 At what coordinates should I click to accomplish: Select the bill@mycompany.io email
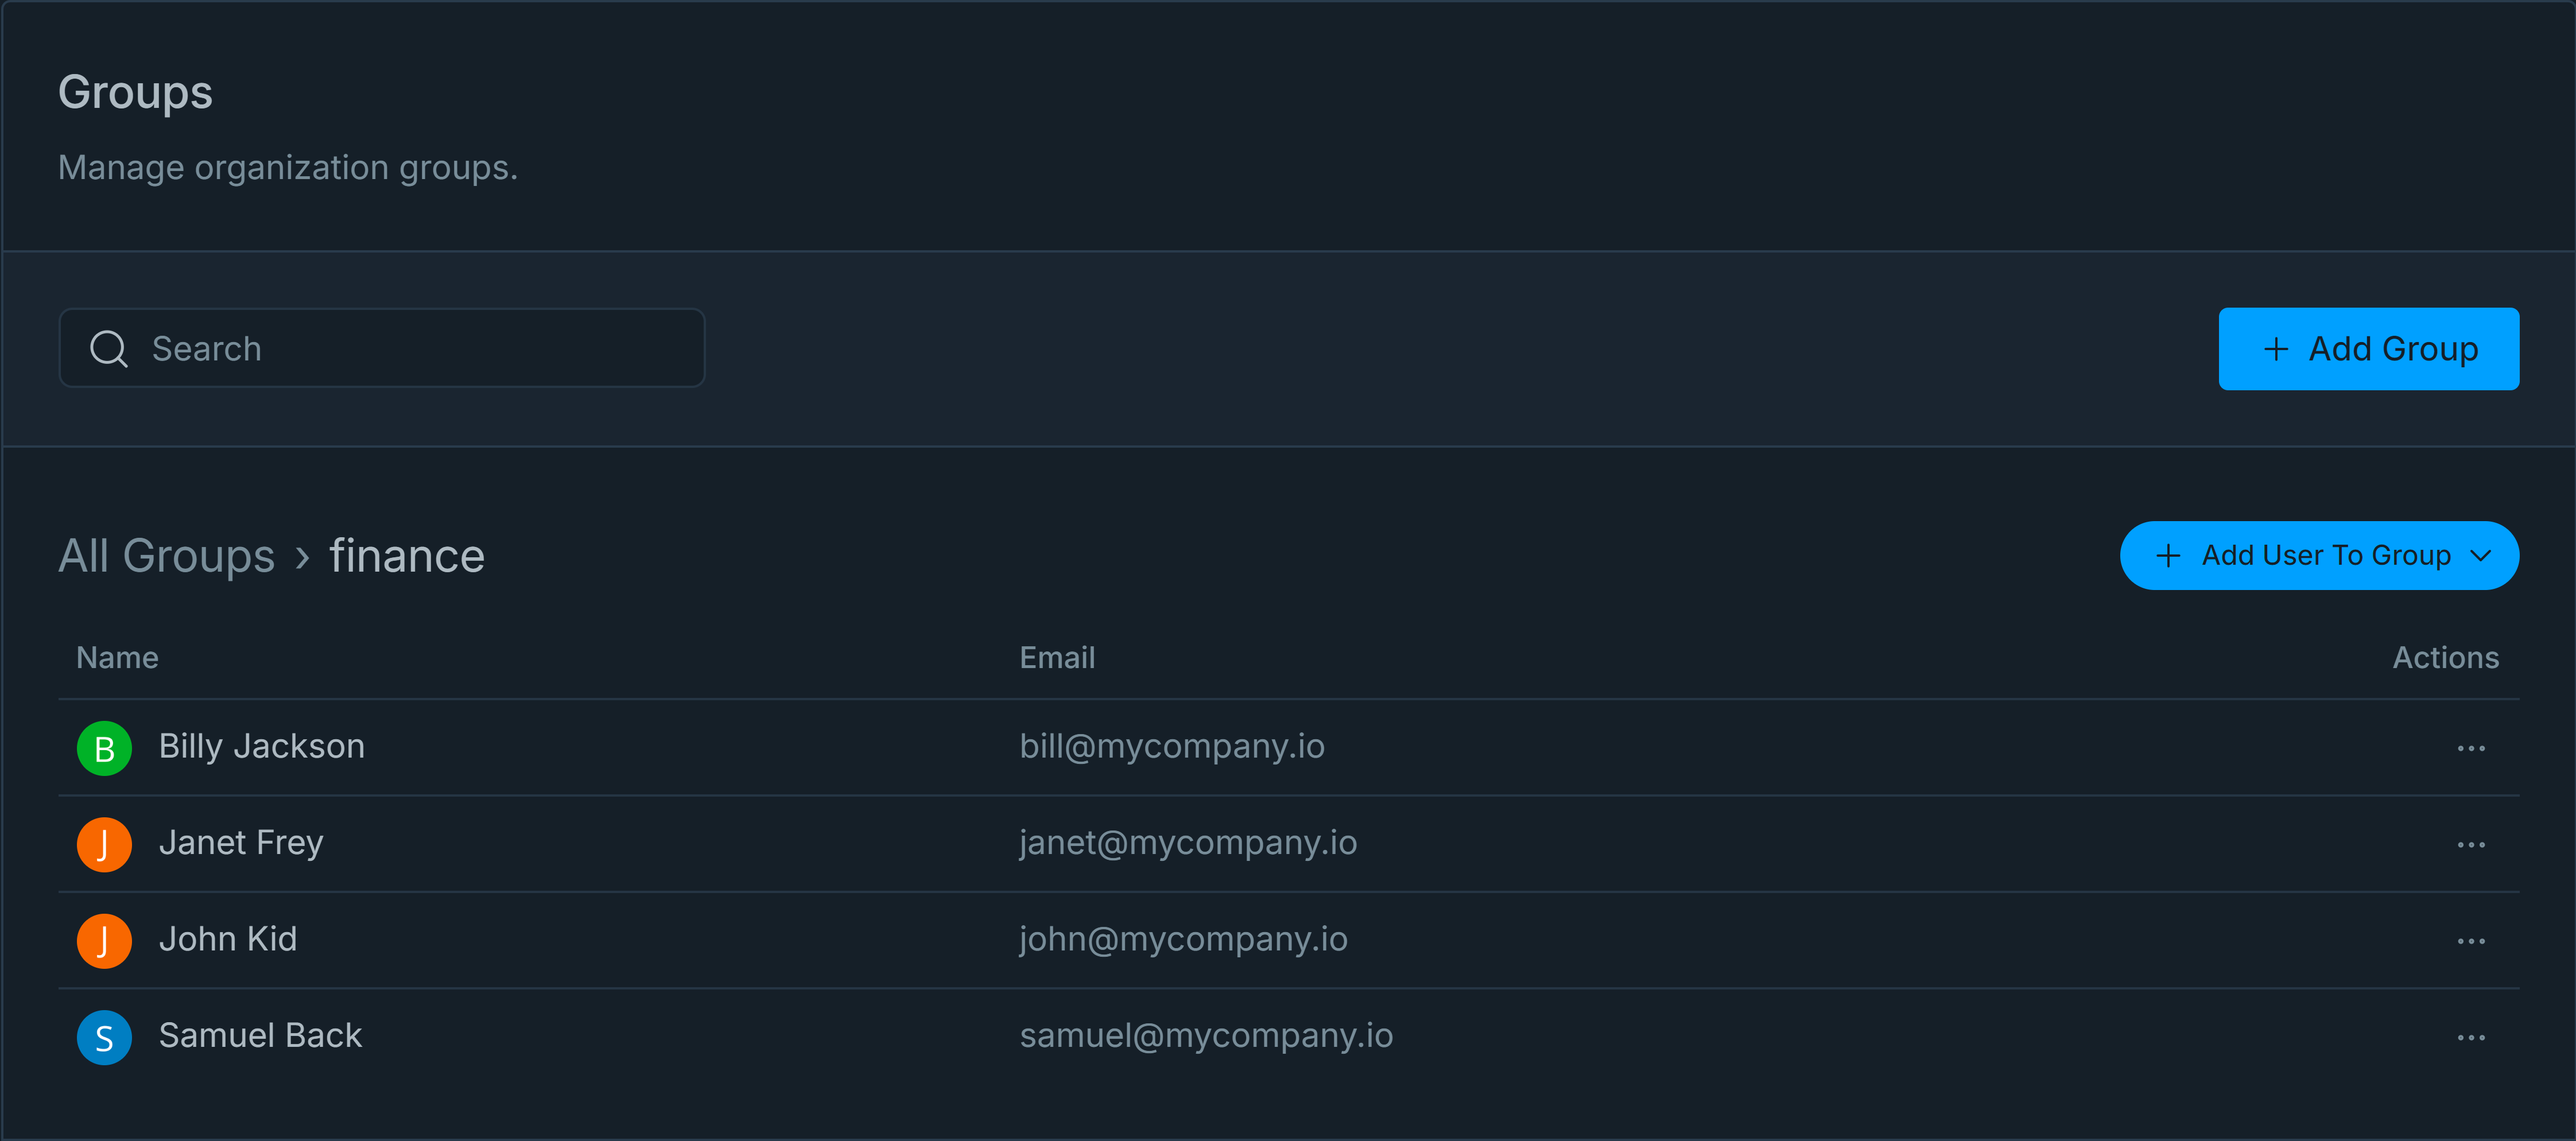(x=1172, y=746)
